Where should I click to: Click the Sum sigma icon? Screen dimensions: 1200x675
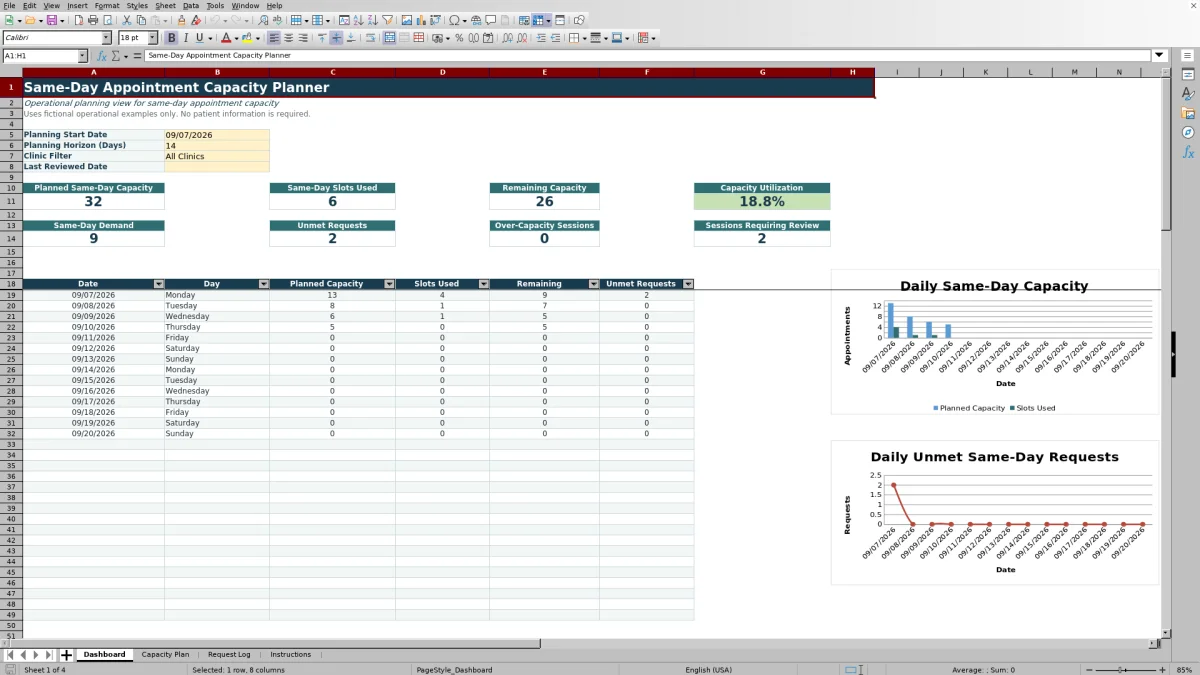pos(115,56)
